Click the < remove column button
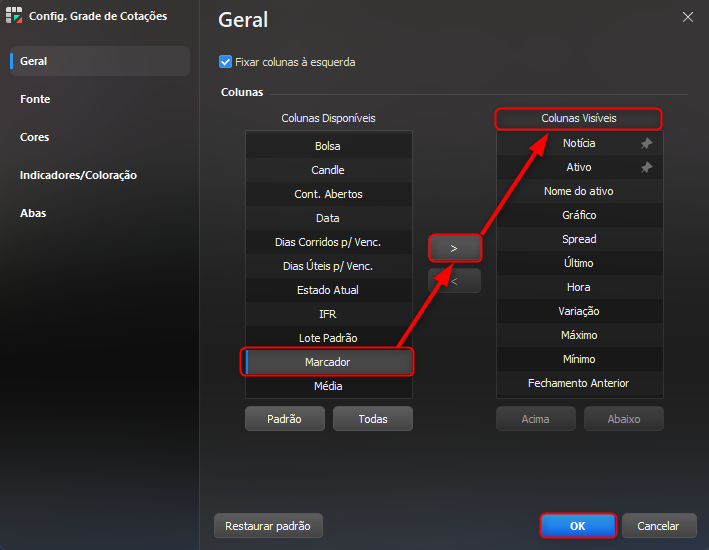Screen dimensions: 709x550 tap(454, 281)
